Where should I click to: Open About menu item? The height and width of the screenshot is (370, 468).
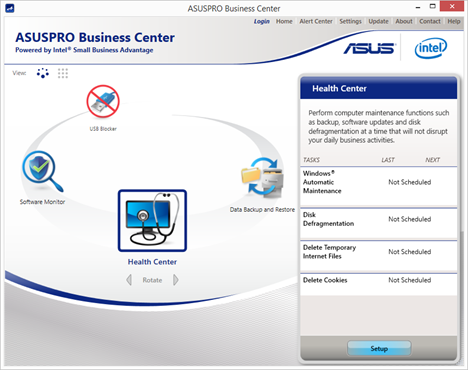click(404, 21)
